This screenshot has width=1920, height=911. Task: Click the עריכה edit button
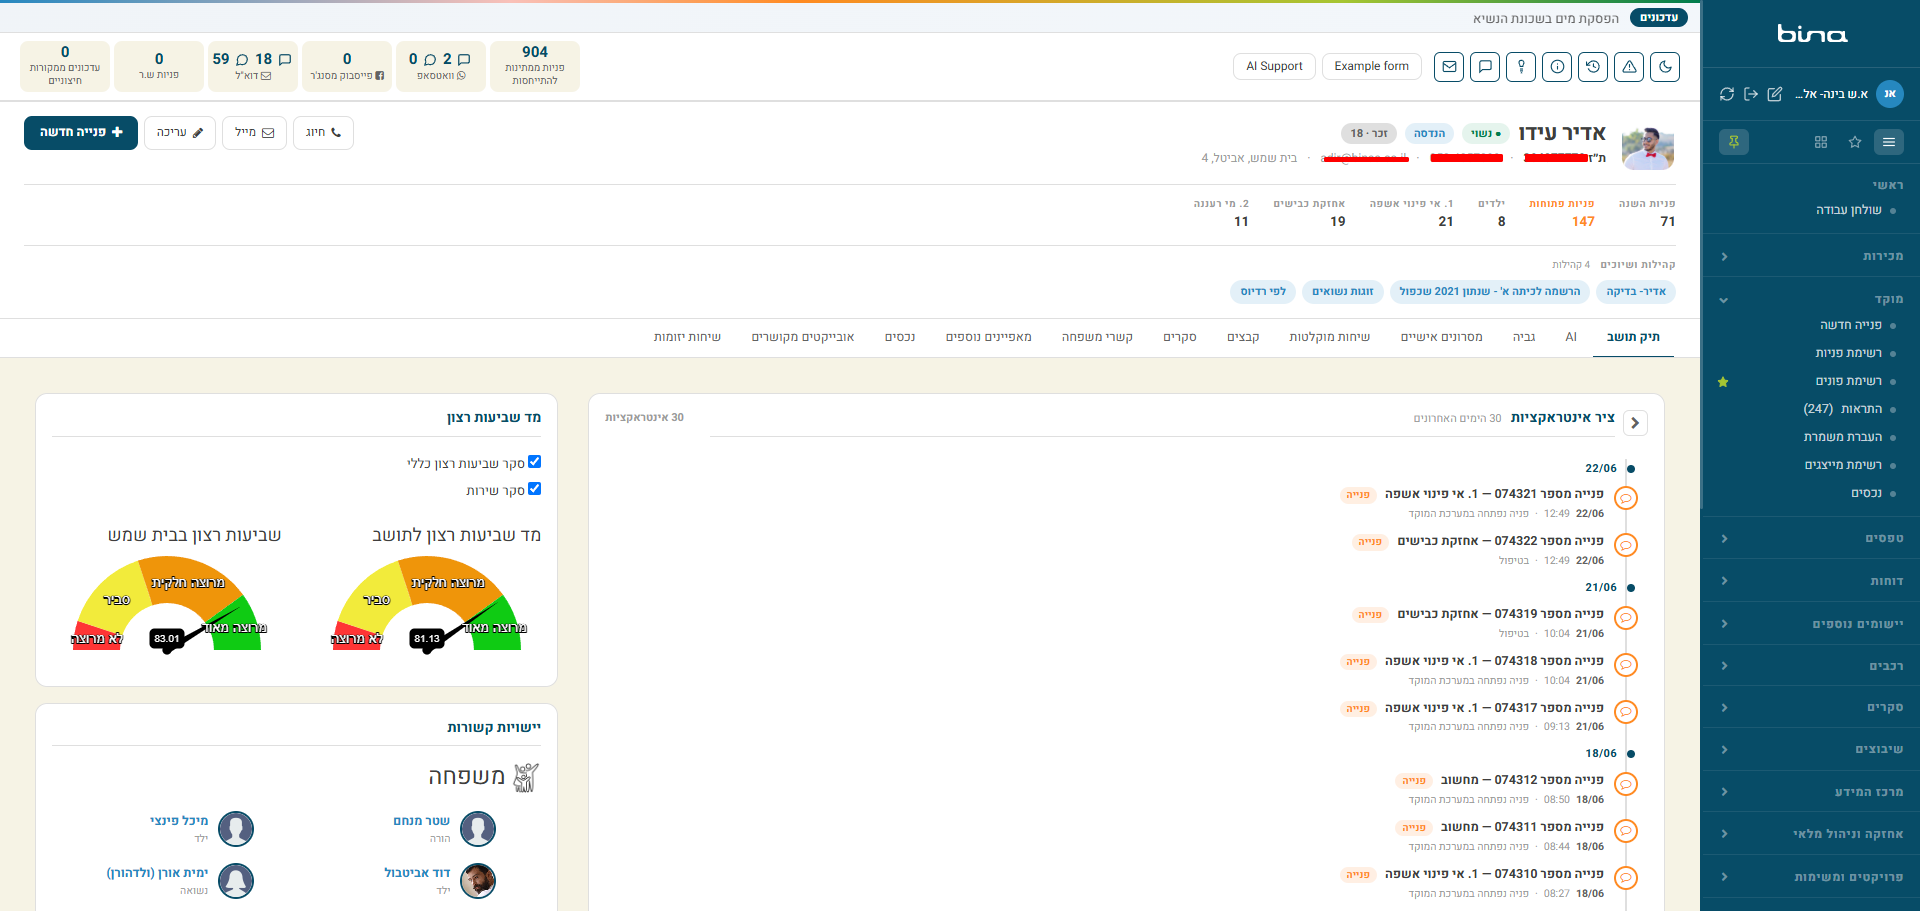tap(180, 132)
